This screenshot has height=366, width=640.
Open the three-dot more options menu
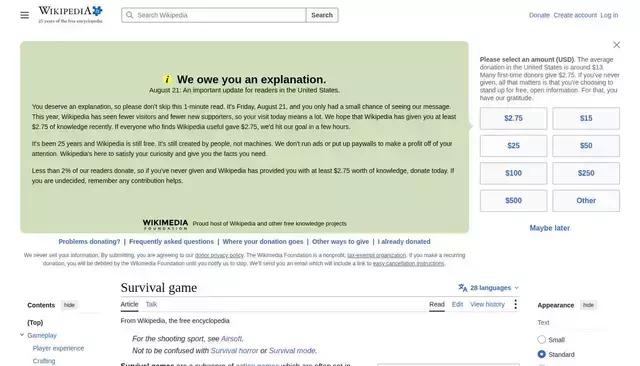coord(516,304)
